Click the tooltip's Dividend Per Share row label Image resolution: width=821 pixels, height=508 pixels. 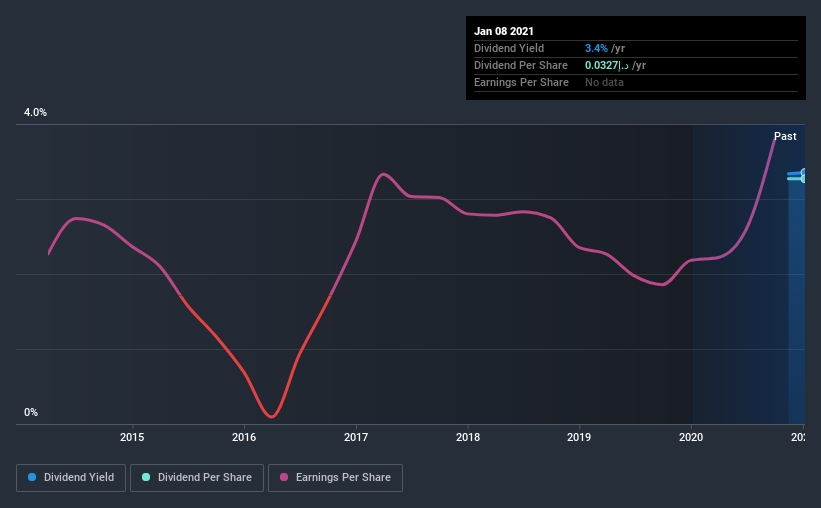[520, 65]
